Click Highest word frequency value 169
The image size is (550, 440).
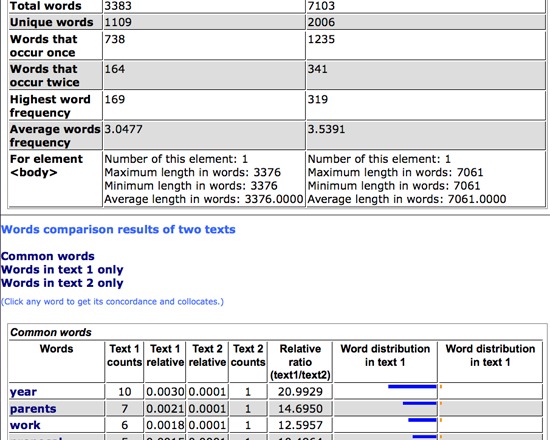115,99
